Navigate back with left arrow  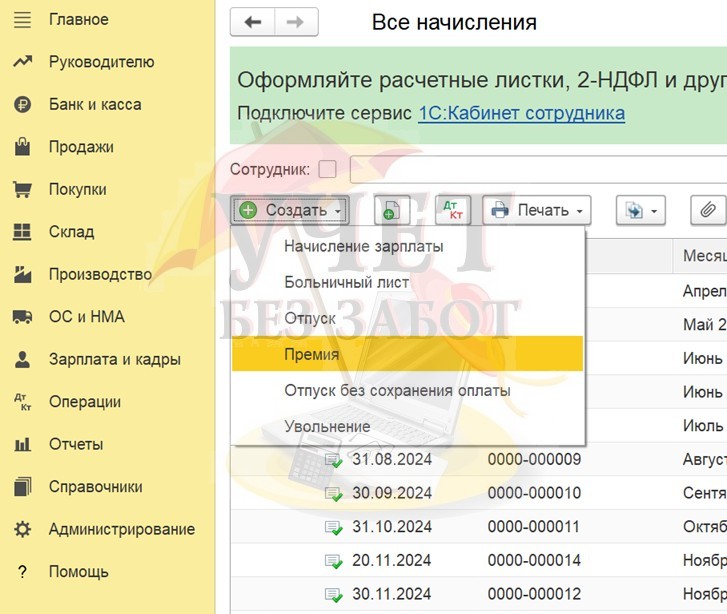coord(252,22)
